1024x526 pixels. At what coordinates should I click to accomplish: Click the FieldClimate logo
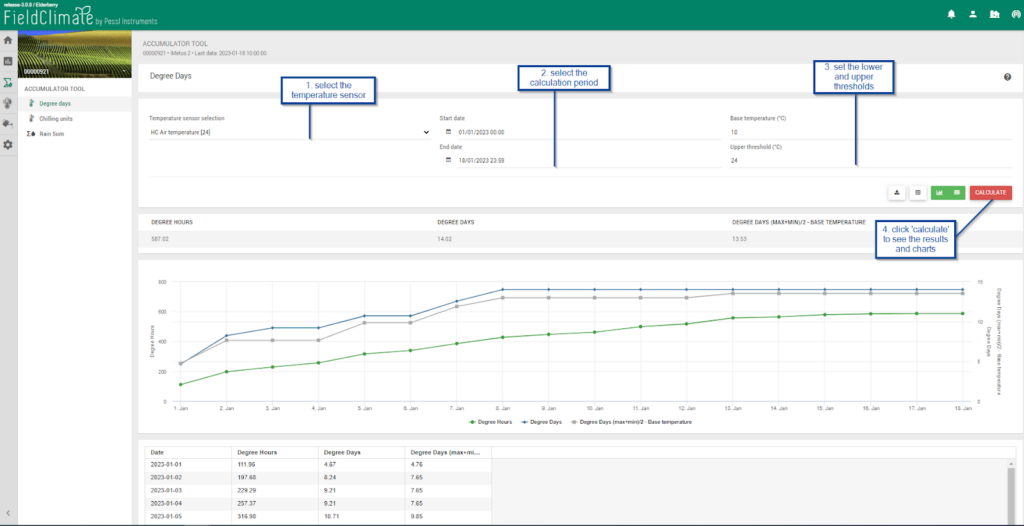pyautogui.click(x=81, y=16)
